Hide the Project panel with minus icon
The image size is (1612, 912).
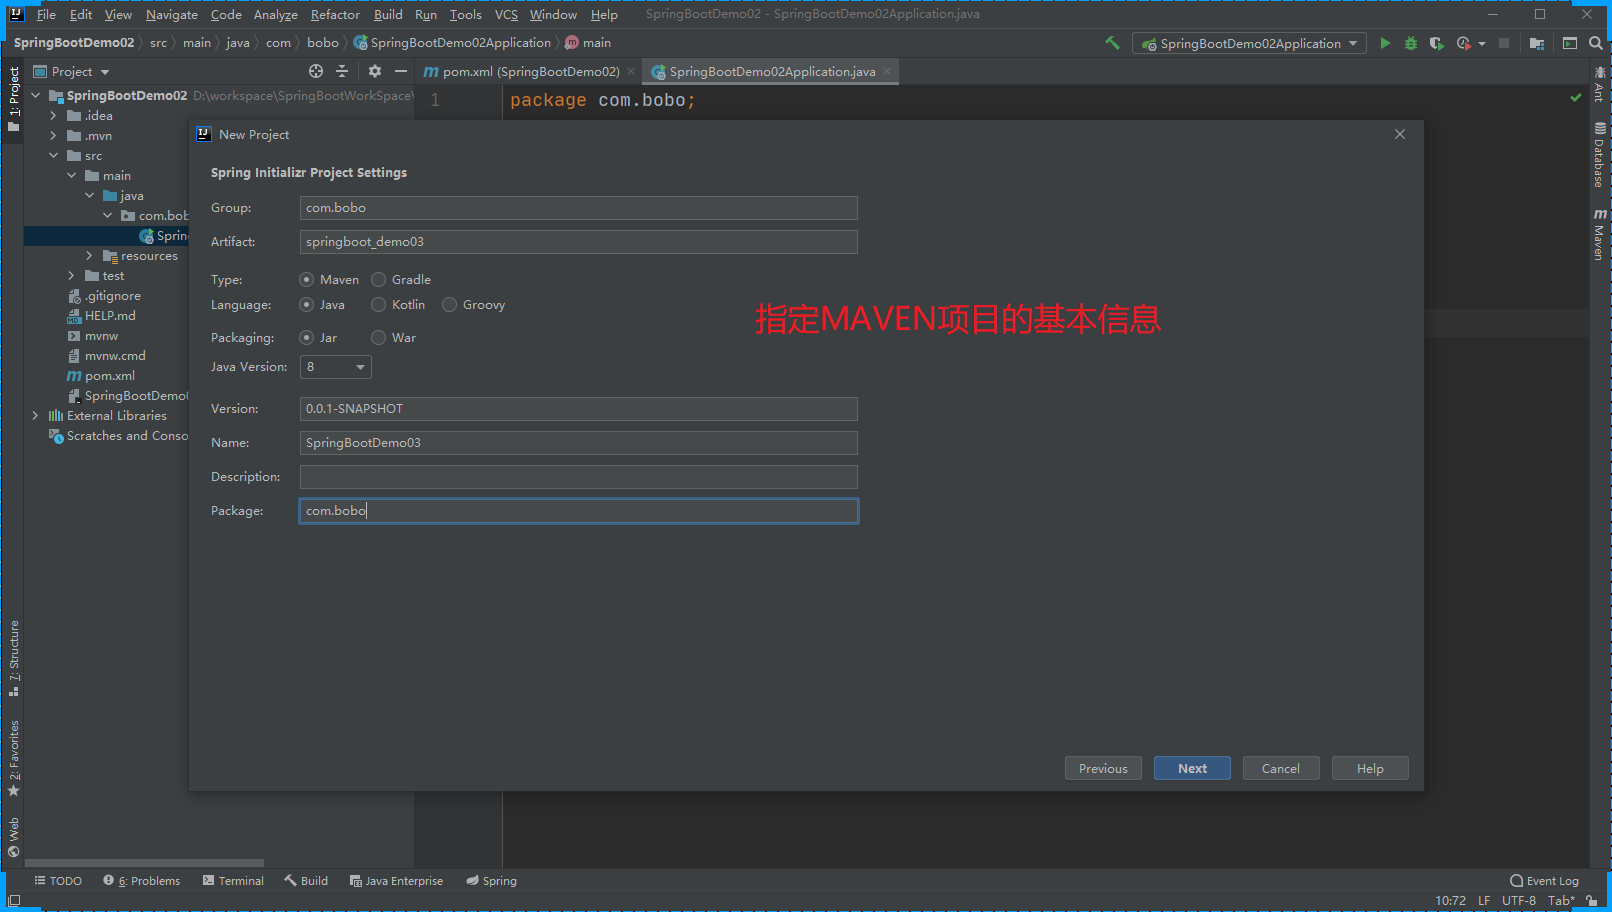(x=401, y=71)
